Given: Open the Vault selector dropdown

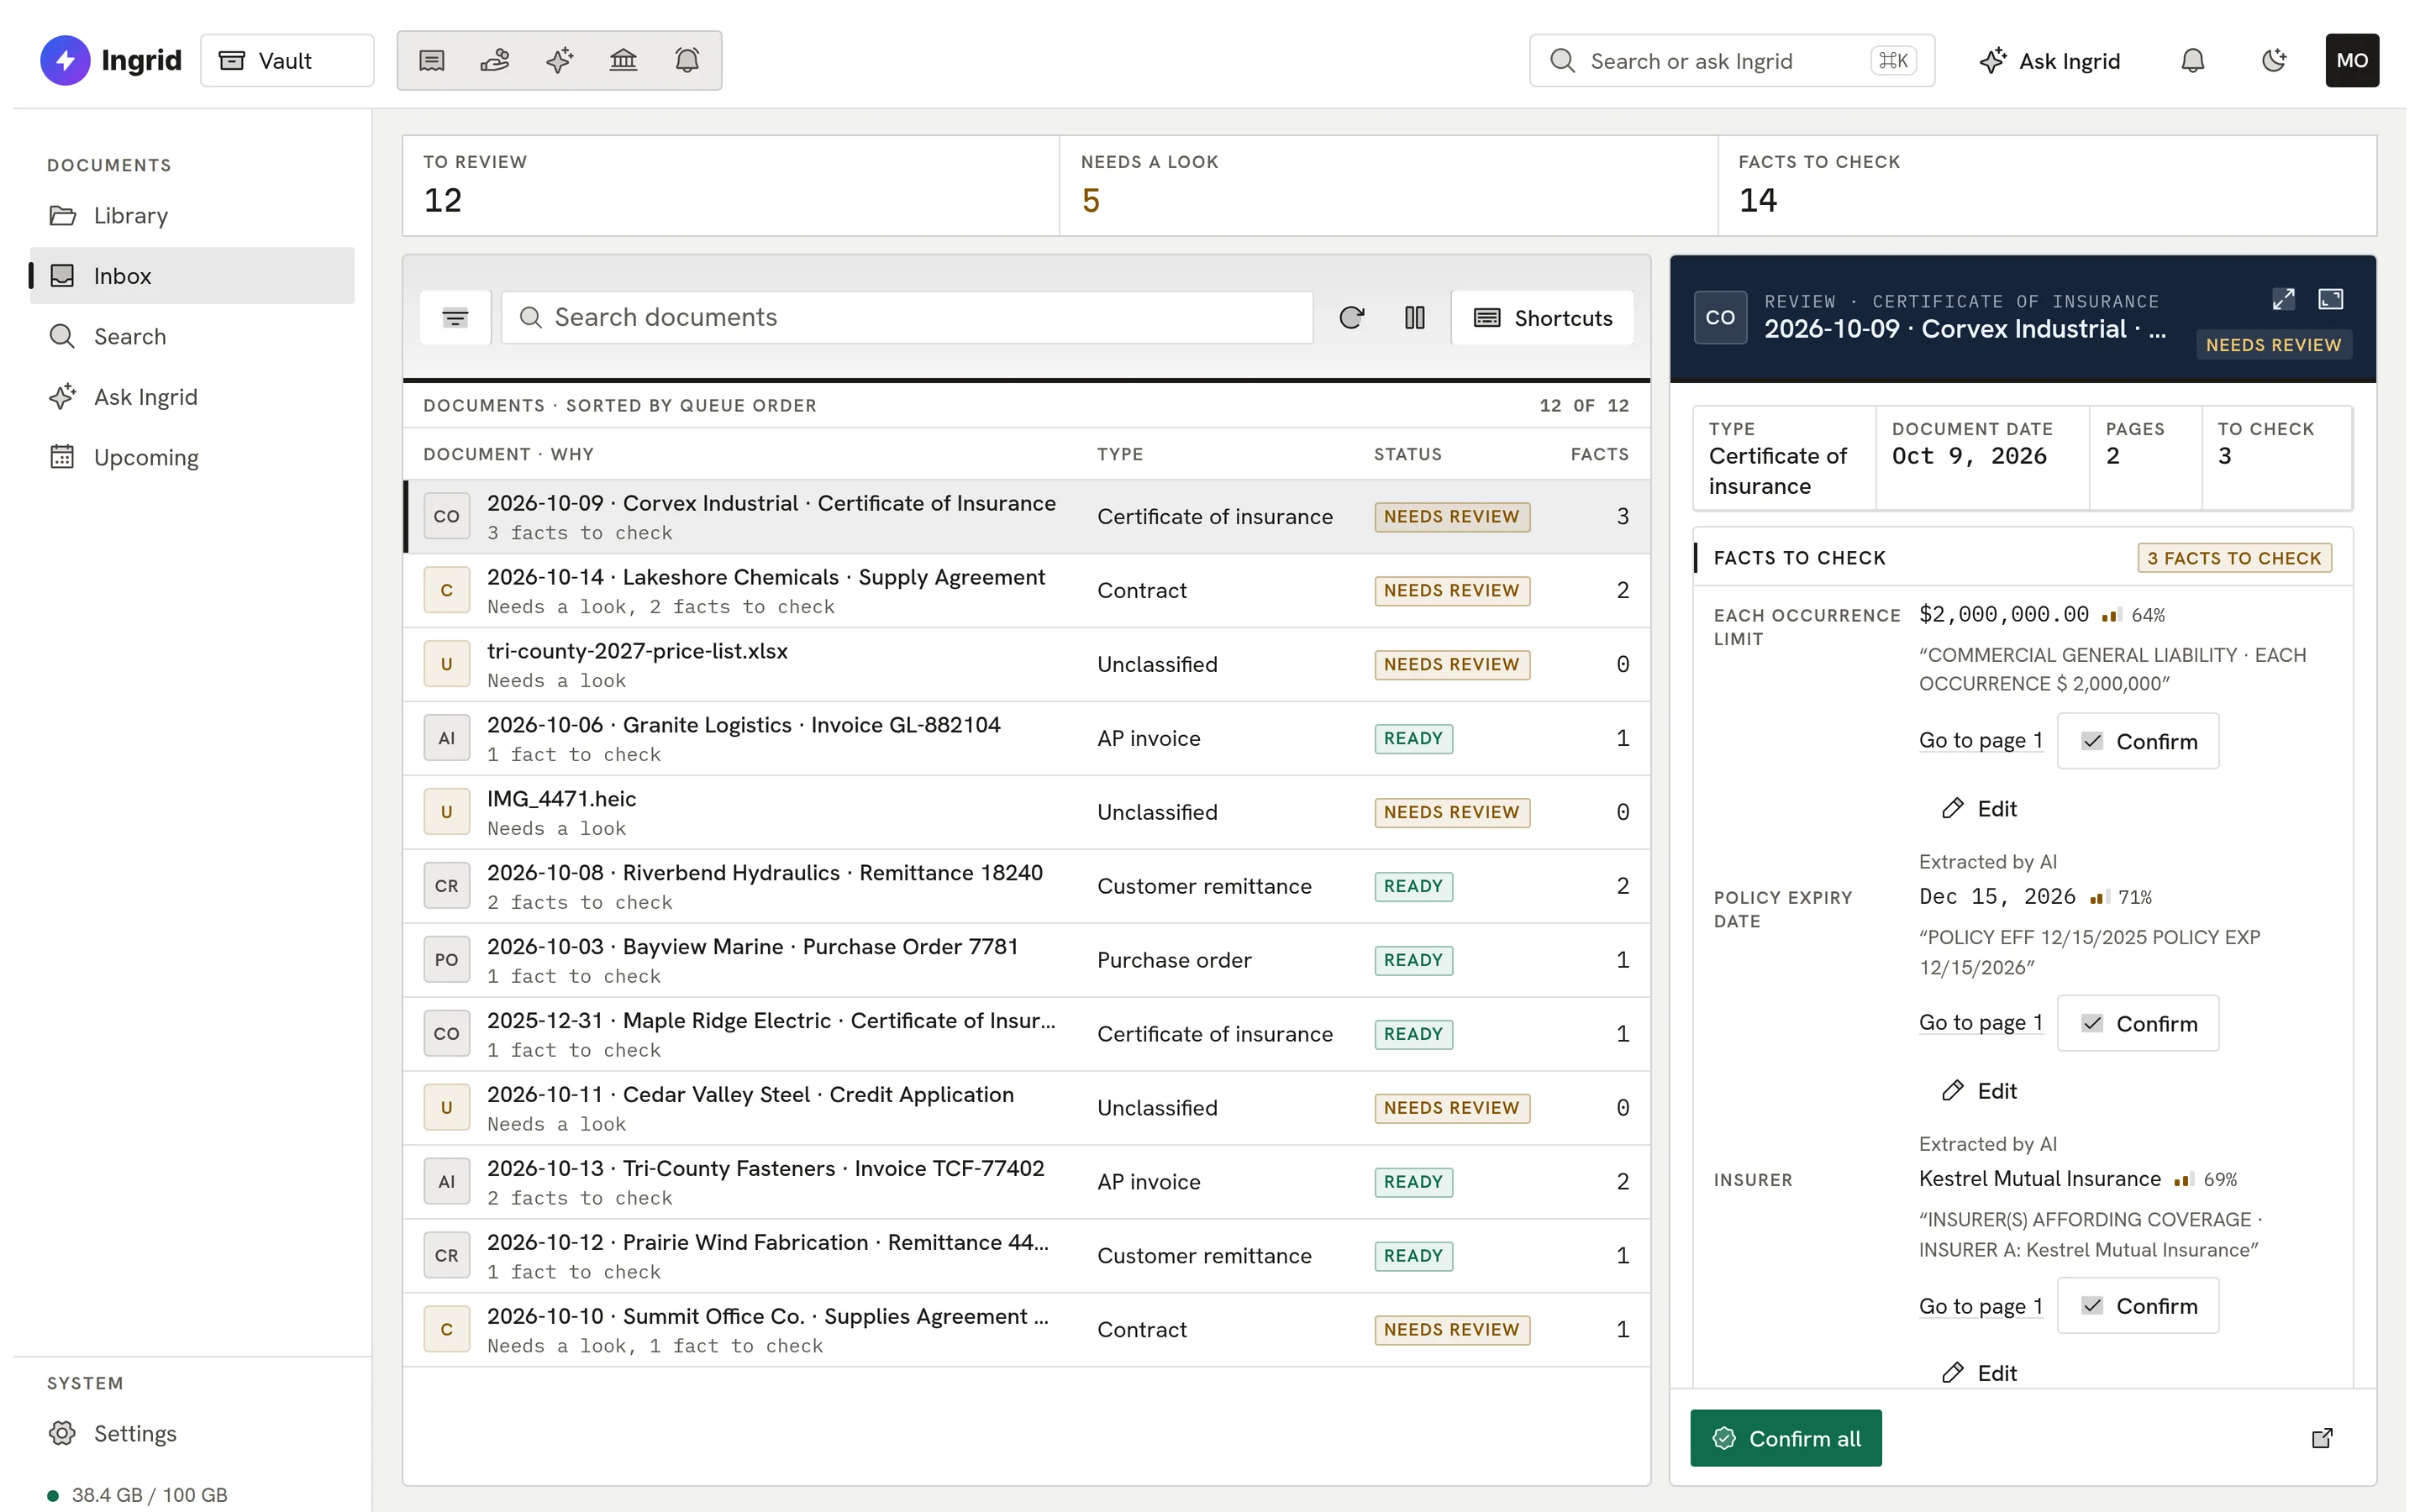Looking at the screenshot, I should click(x=287, y=61).
